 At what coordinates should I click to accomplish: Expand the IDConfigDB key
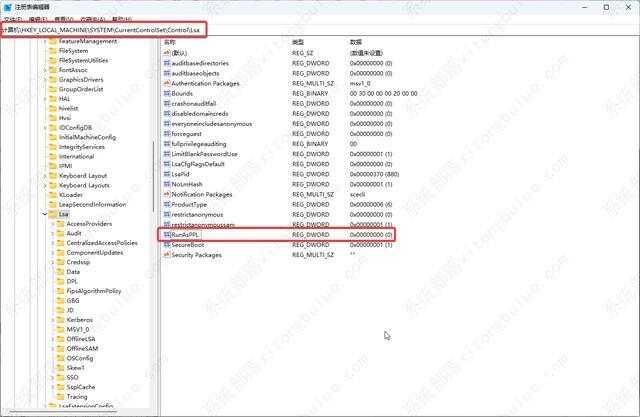pyautogui.click(x=45, y=128)
